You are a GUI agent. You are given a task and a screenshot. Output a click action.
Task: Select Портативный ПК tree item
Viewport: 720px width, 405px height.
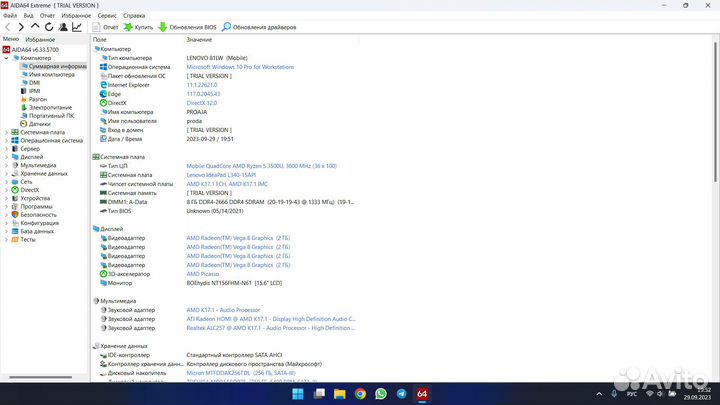(47, 116)
